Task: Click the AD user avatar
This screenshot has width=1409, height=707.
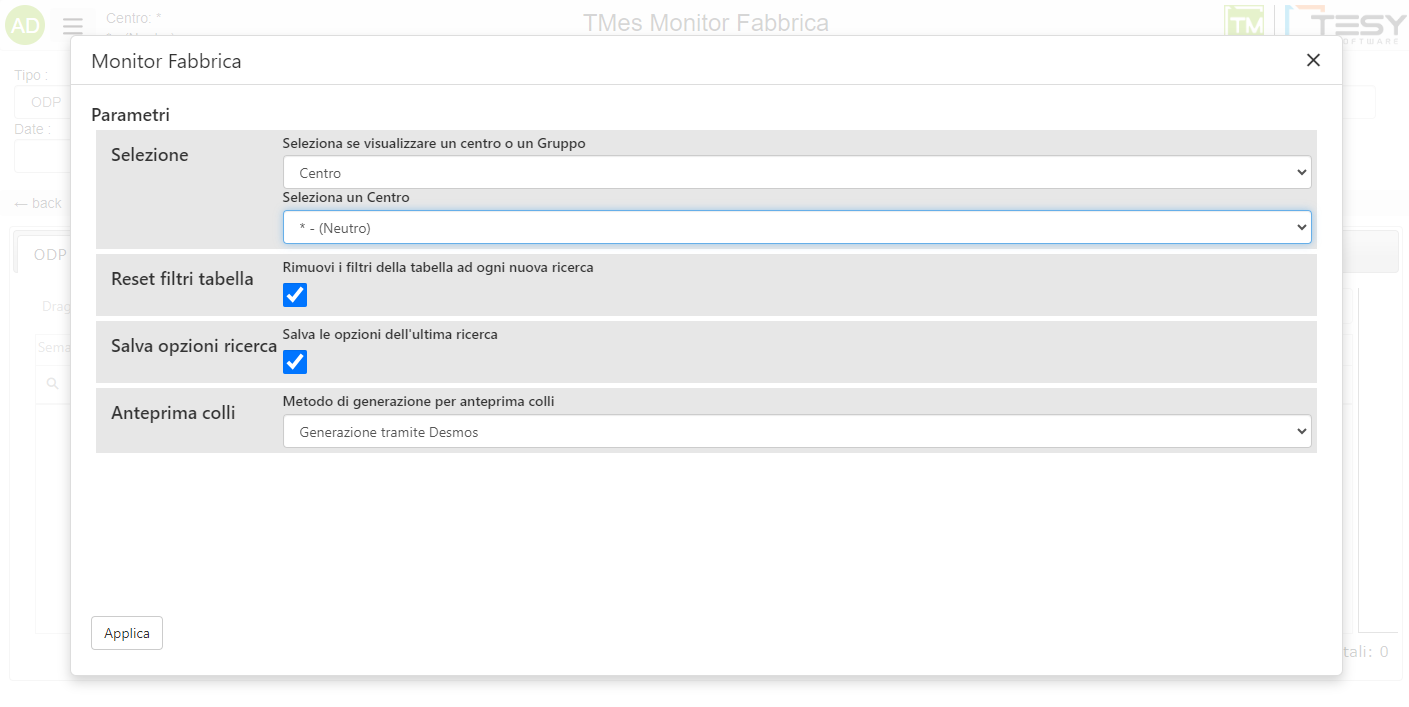Action: [25, 26]
